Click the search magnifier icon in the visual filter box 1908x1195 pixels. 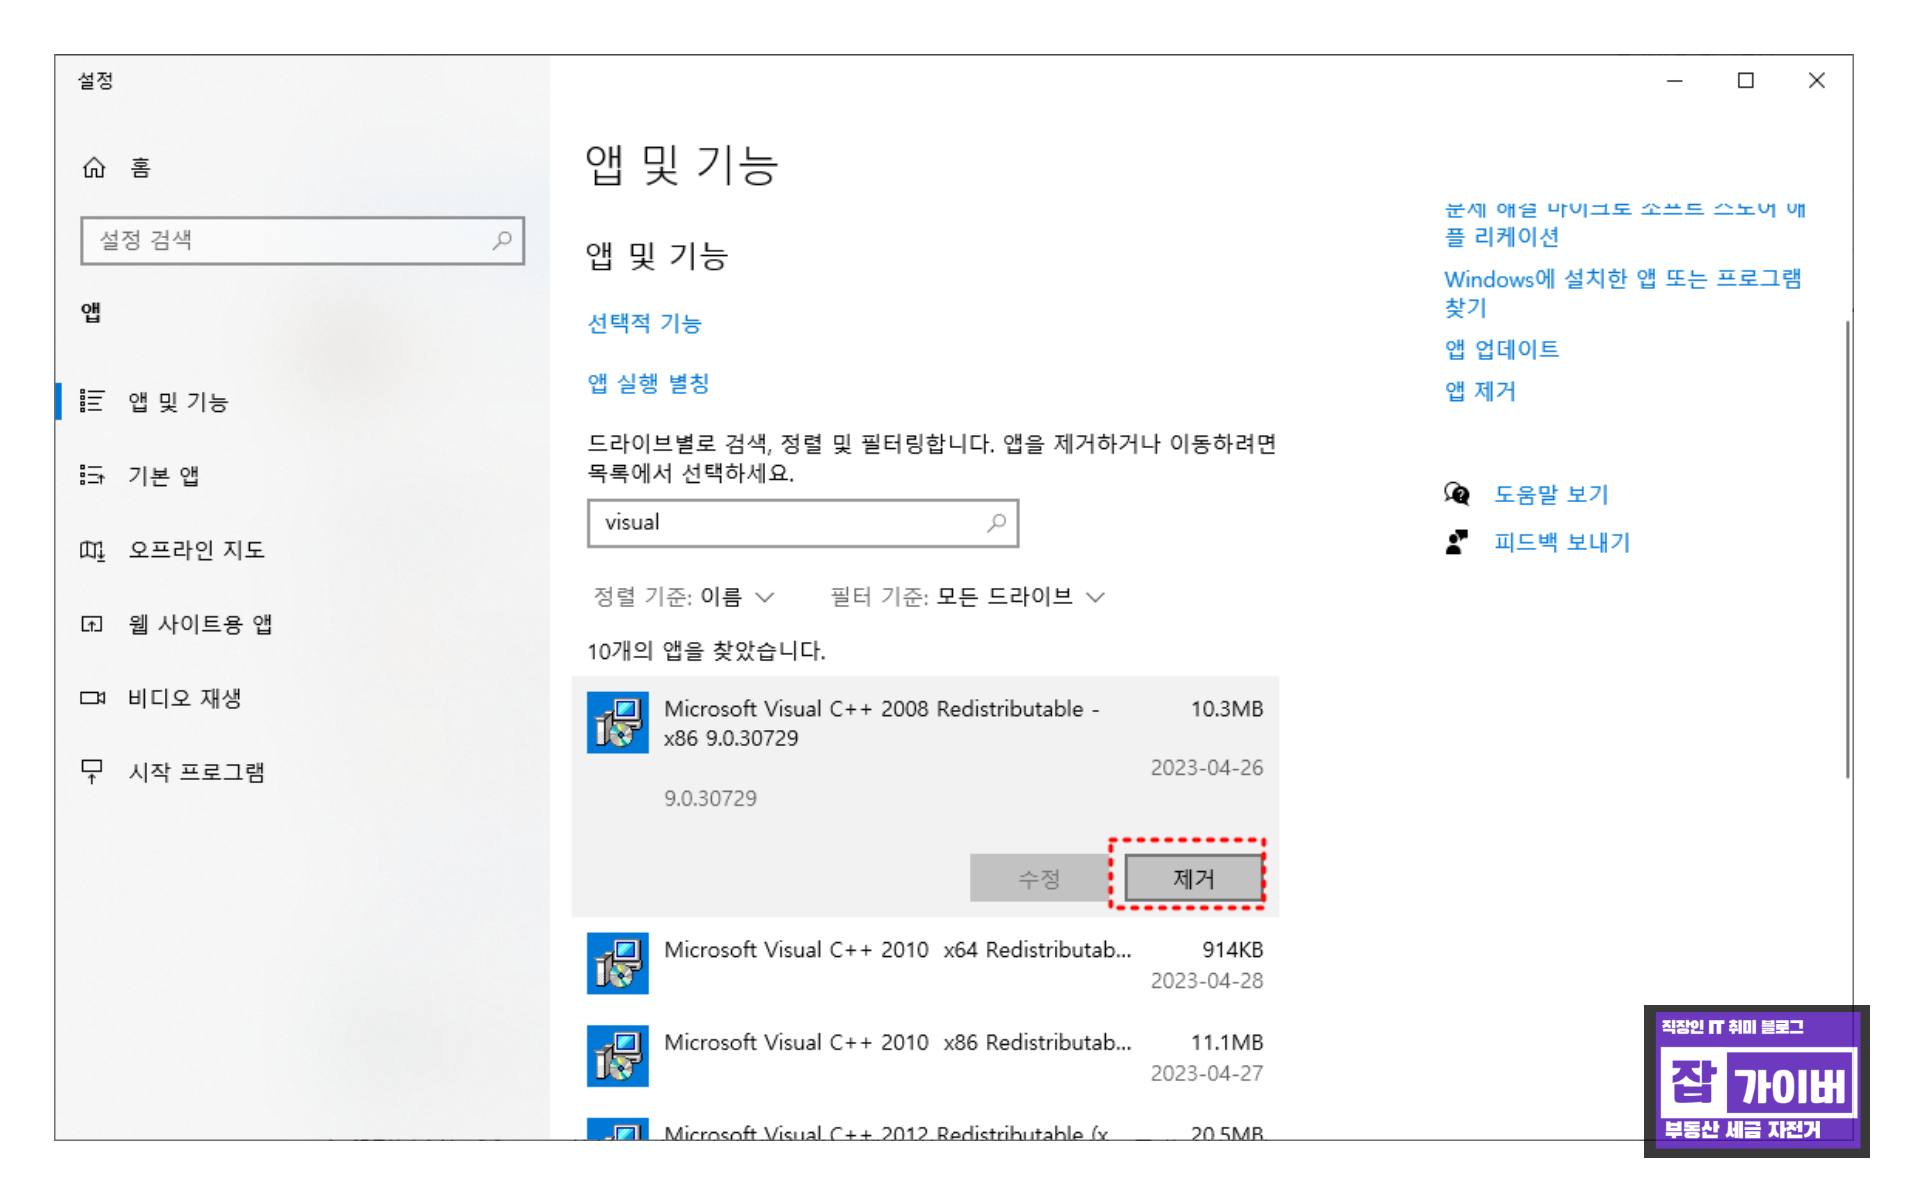click(x=996, y=523)
